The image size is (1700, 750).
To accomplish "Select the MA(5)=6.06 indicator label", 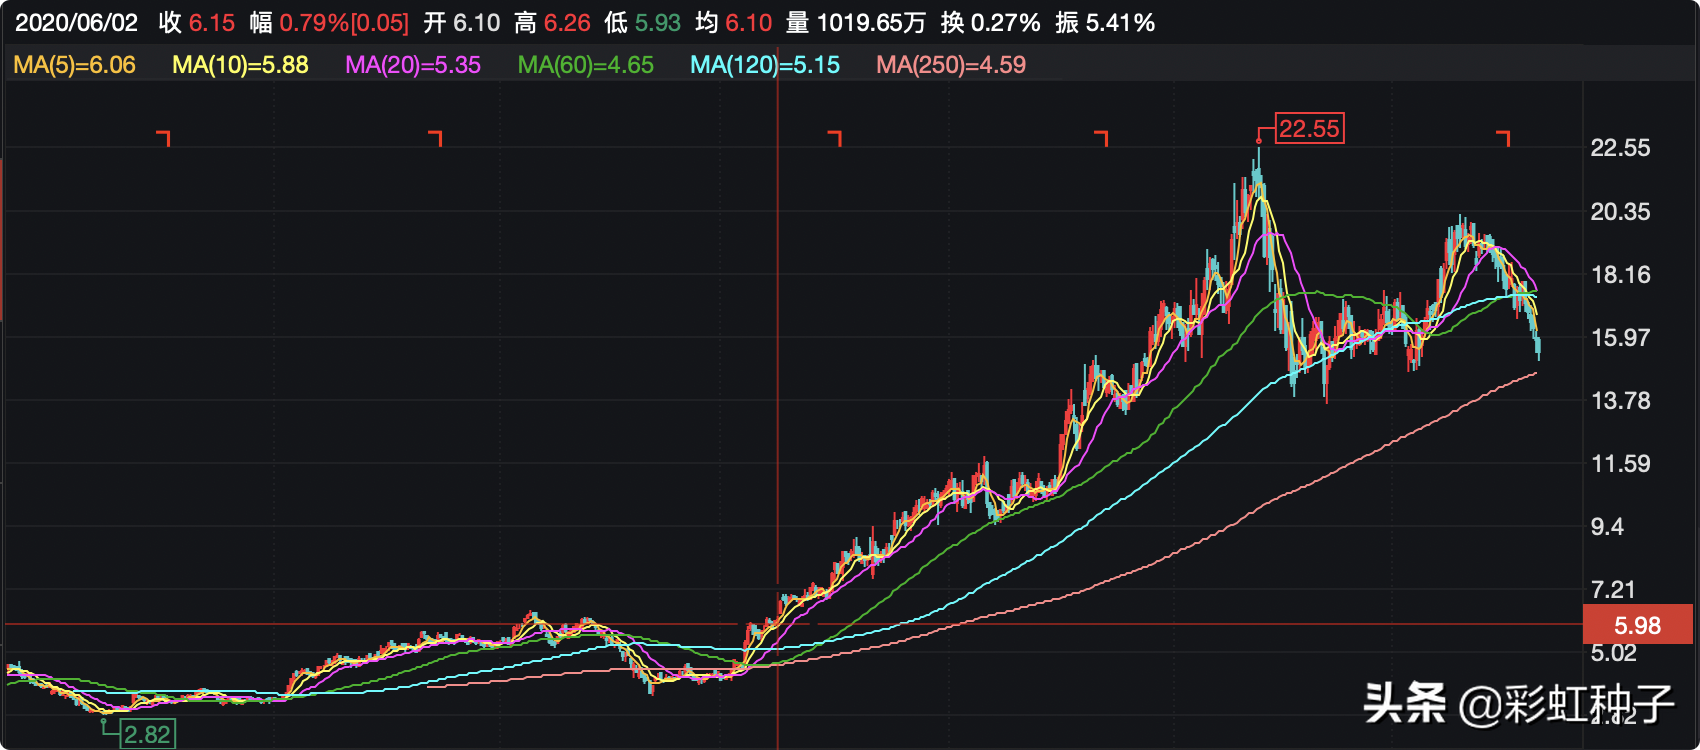I will [75, 65].
